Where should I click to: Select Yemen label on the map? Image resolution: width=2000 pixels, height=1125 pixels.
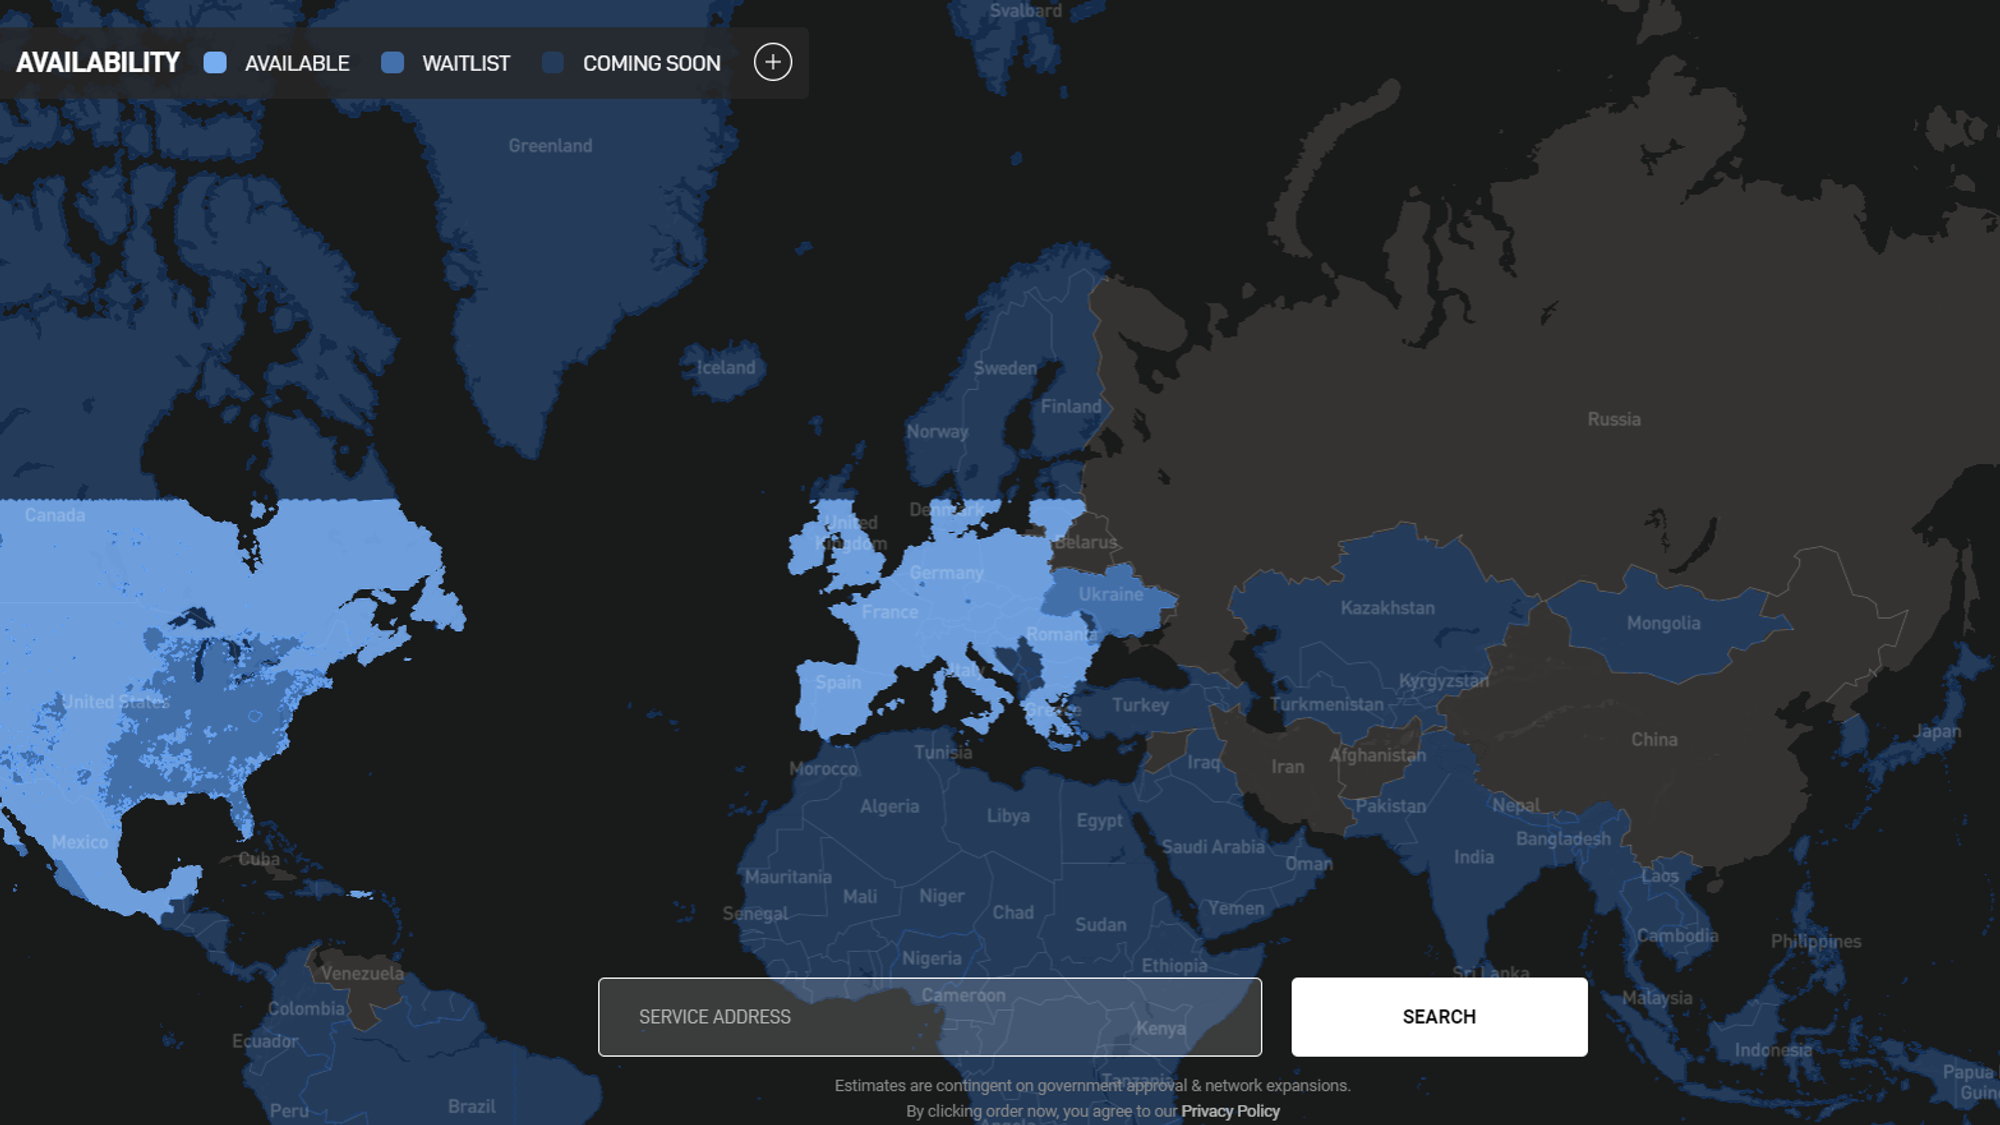[x=1236, y=908]
